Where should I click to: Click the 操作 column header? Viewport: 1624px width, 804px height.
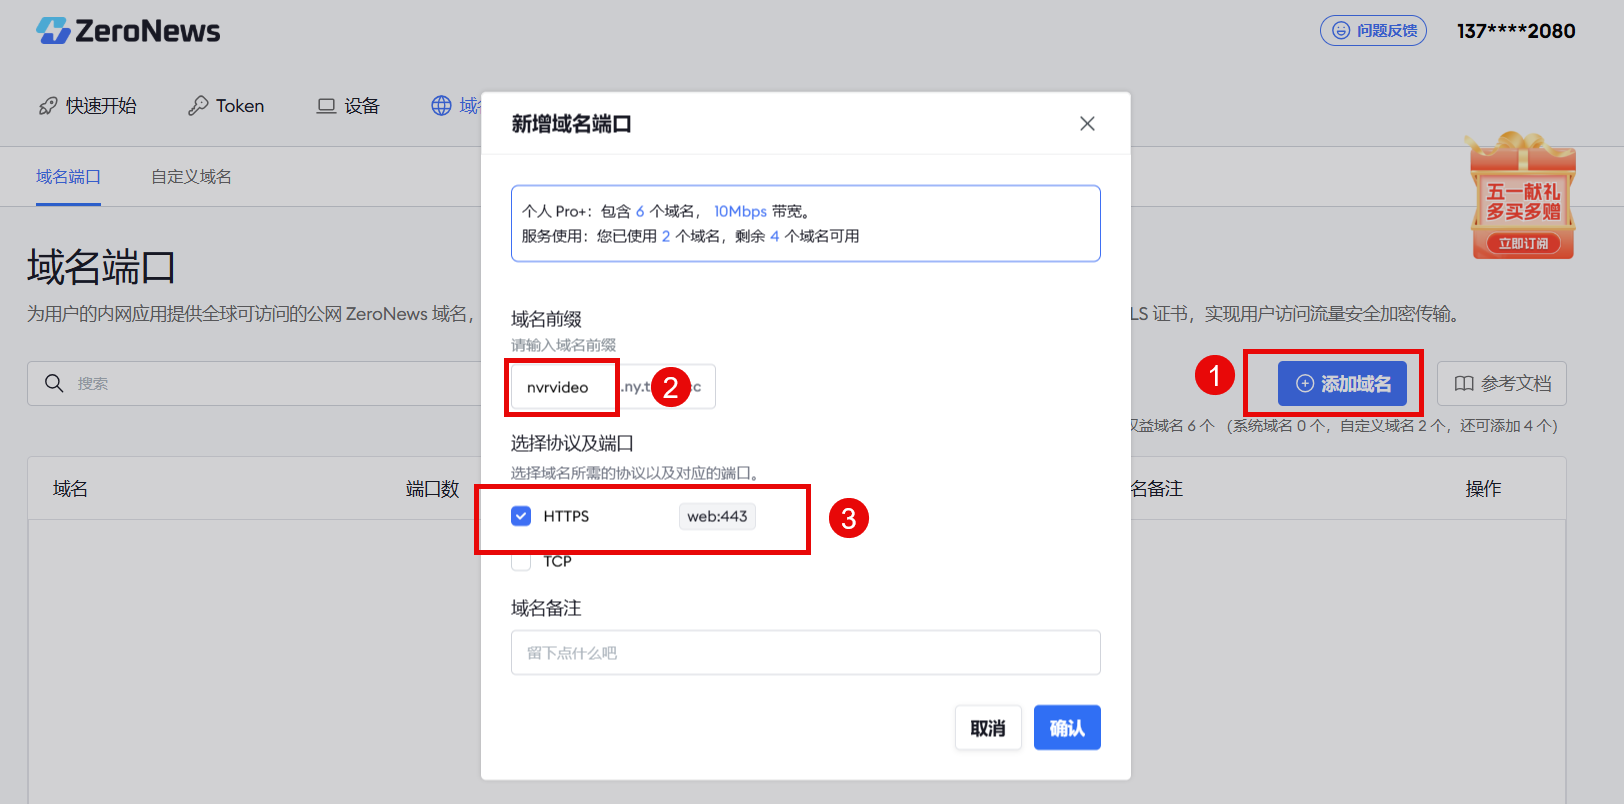pyautogui.click(x=1483, y=489)
